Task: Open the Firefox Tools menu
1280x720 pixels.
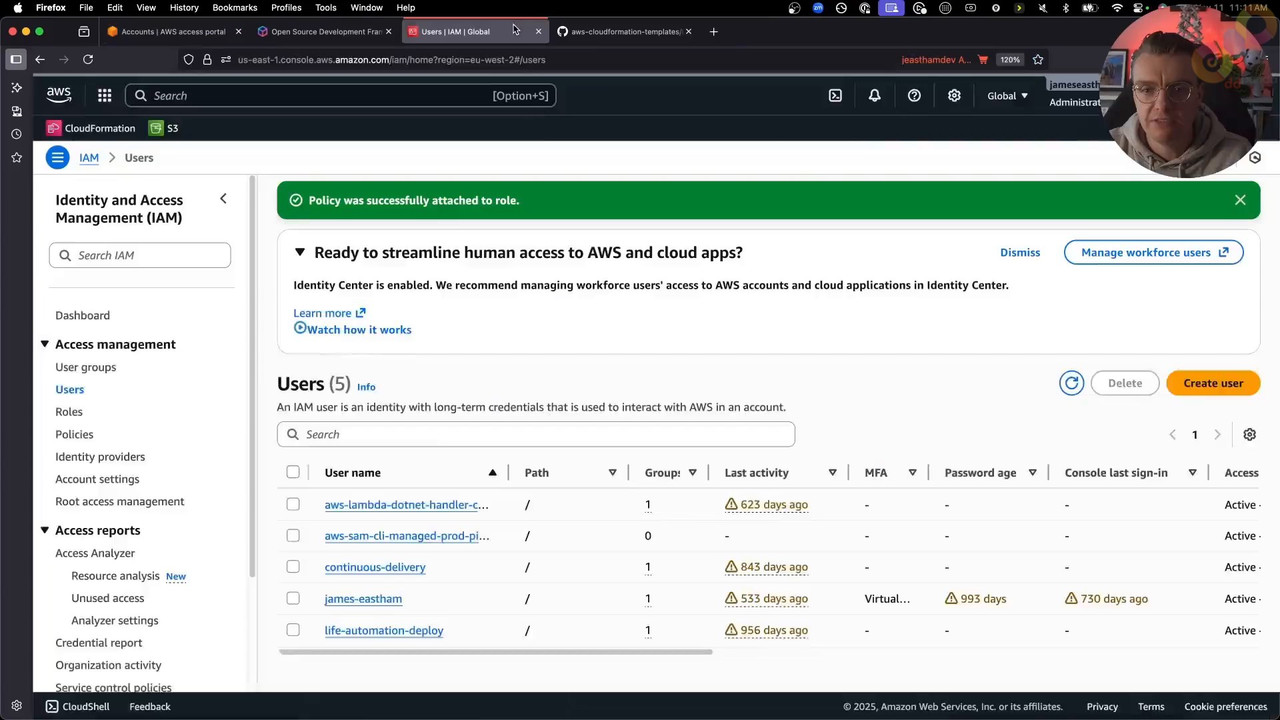Action: 326,7
